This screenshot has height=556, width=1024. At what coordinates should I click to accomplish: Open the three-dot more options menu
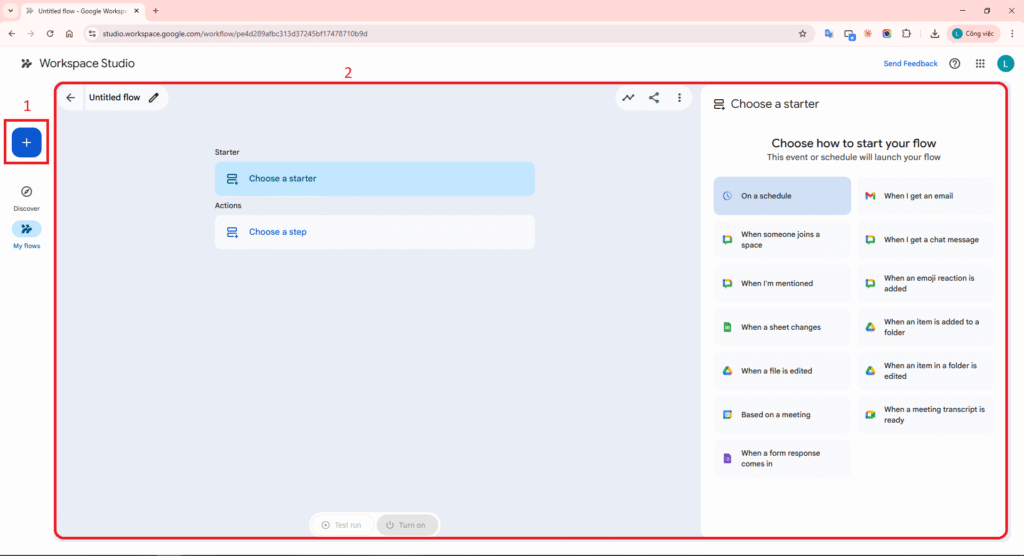coord(680,98)
